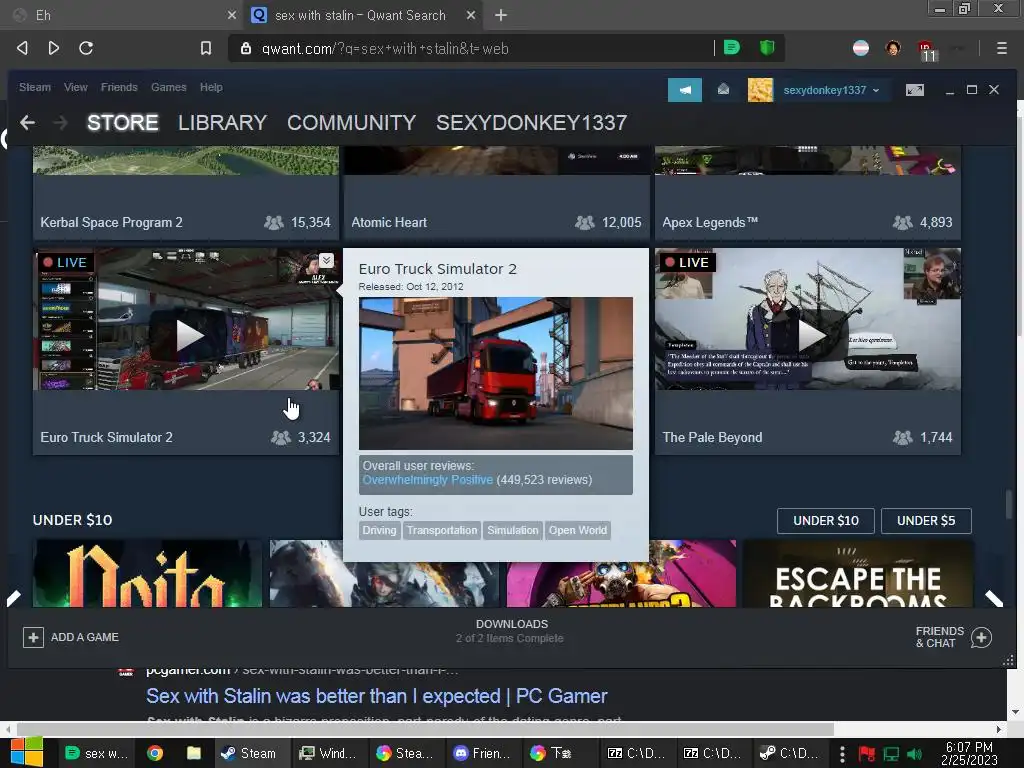
Task: Click Euro Truck Simulator 2 card title
Action: point(106,438)
